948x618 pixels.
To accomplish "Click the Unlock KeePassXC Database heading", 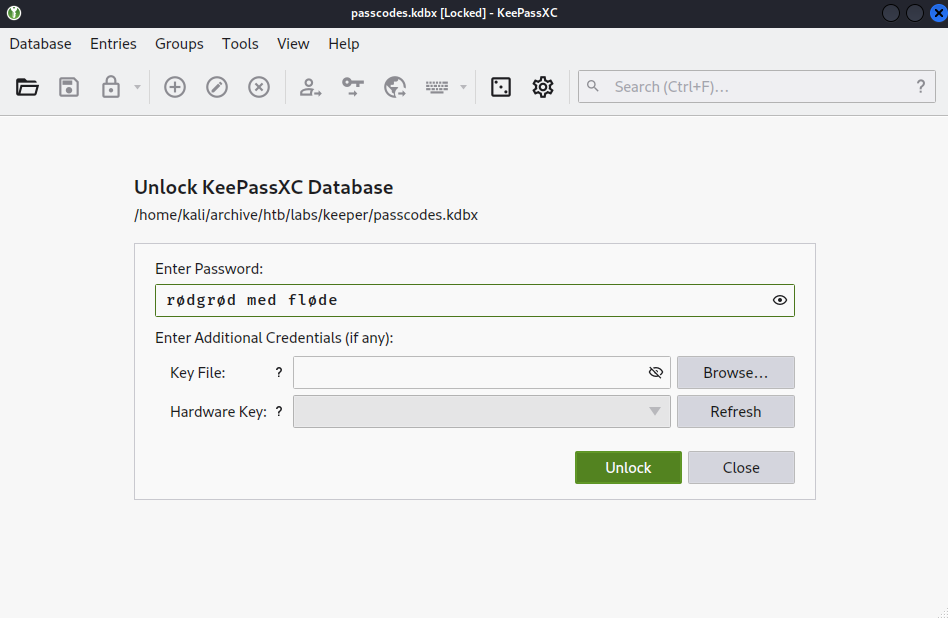I will tap(264, 187).
